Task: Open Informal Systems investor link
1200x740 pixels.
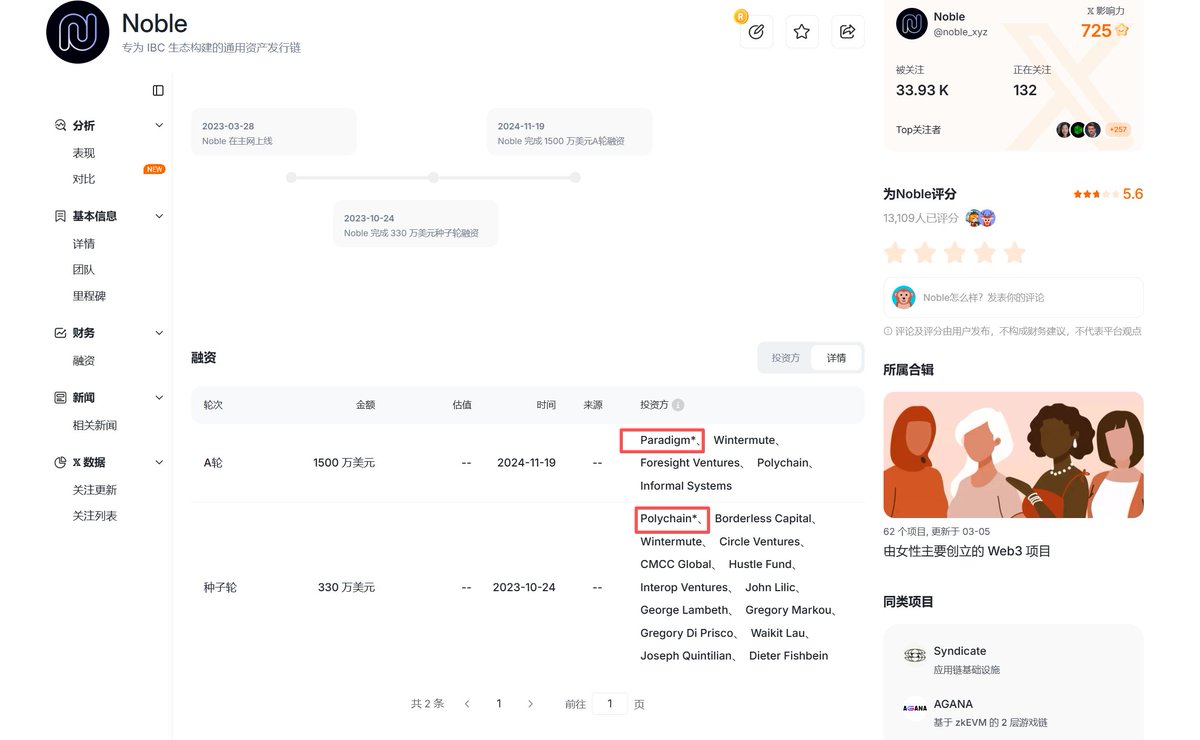Action: tap(686, 486)
